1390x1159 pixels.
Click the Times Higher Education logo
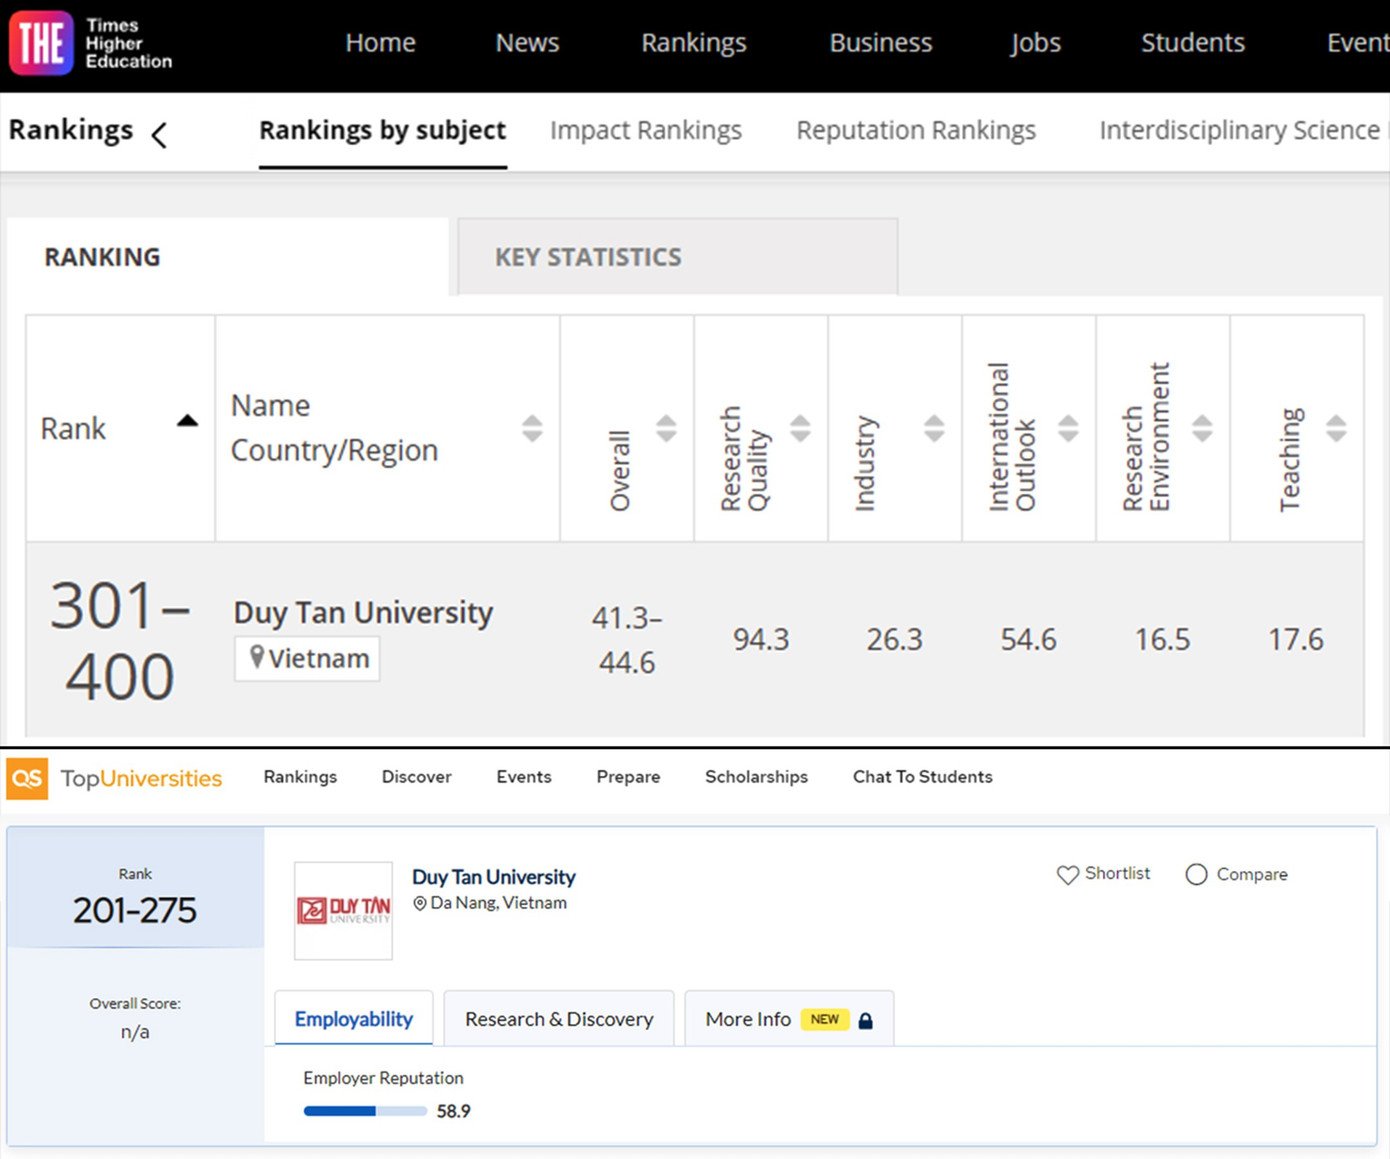tap(90, 43)
